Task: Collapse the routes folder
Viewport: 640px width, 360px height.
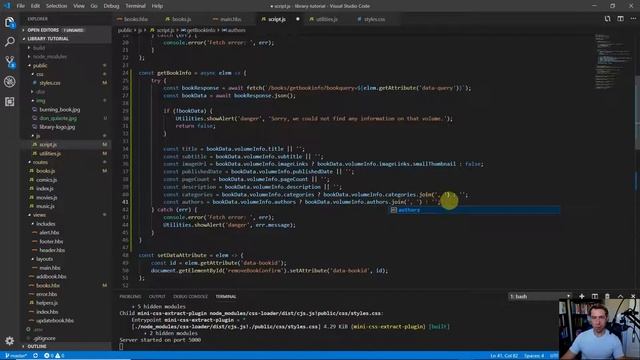Action: click(40, 162)
